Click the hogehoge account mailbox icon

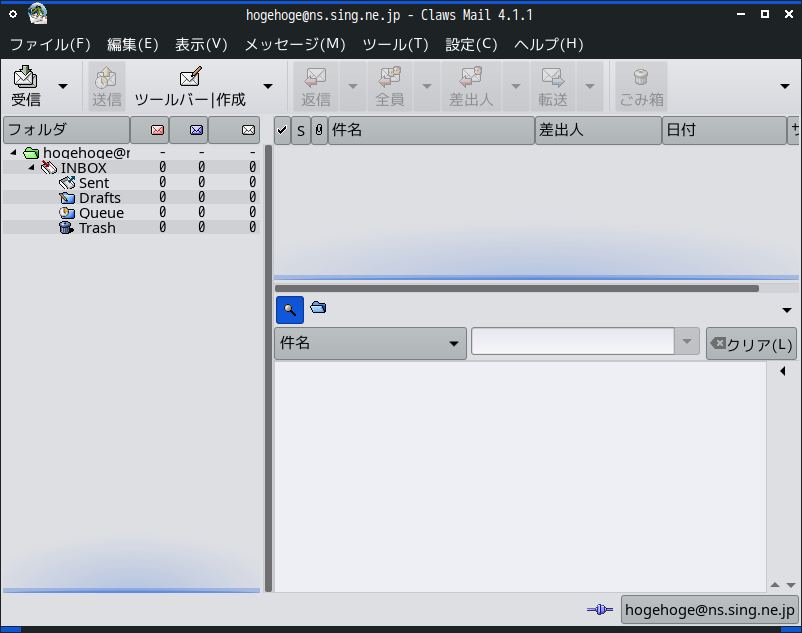[31, 153]
